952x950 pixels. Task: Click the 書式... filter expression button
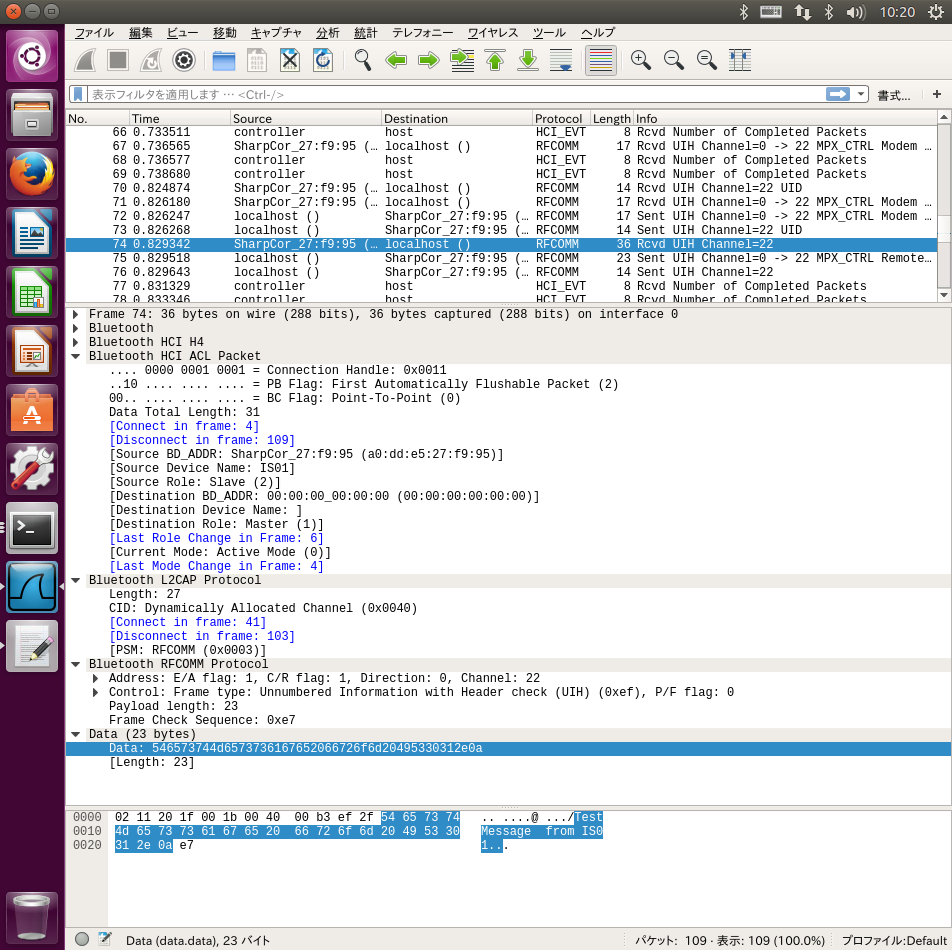click(x=893, y=95)
